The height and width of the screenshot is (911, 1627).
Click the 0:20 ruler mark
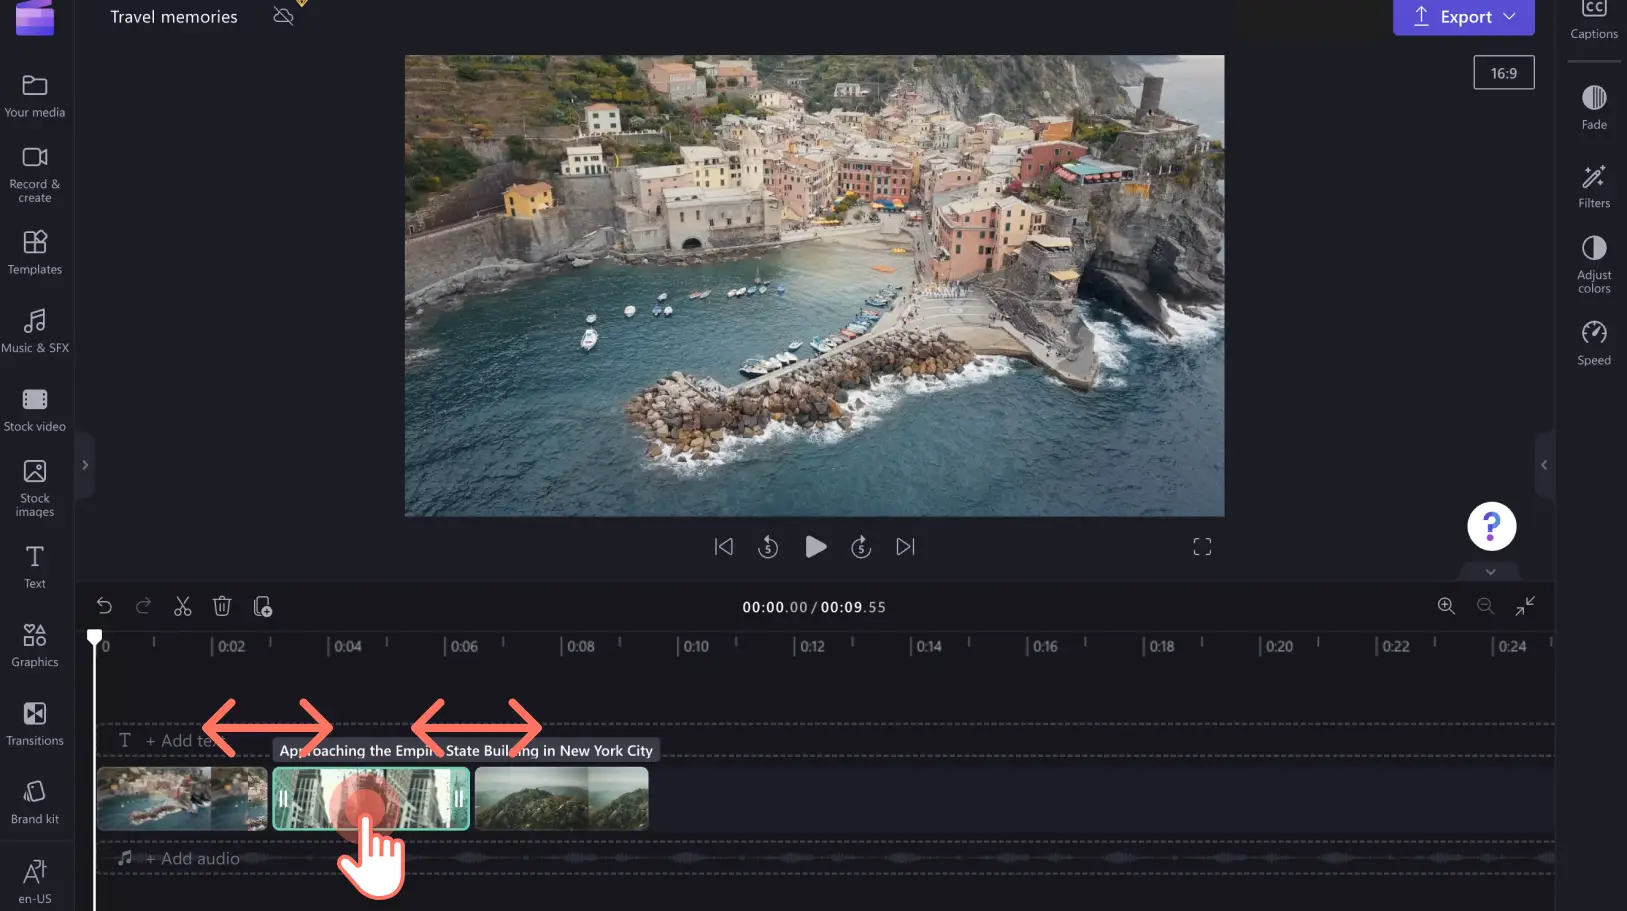1279,647
